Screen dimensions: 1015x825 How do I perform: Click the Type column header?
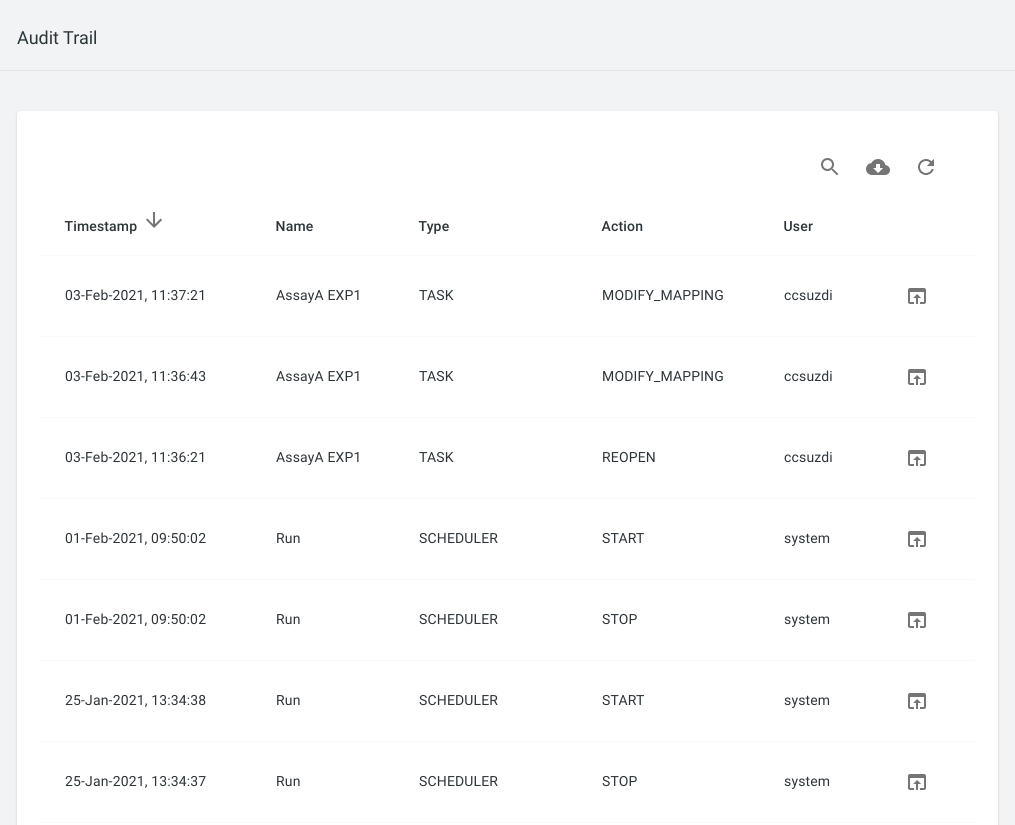tap(434, 226)
